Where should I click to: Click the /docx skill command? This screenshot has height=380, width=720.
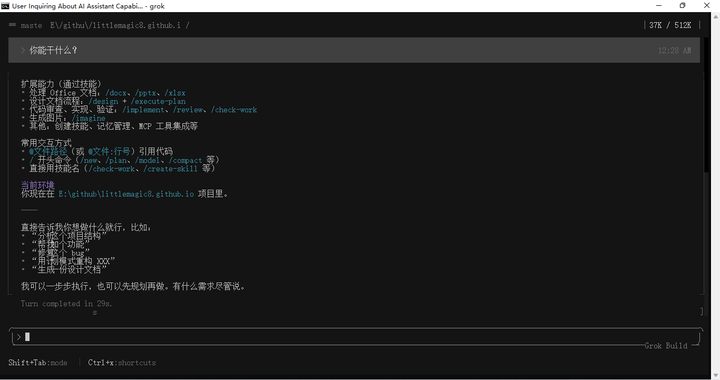116,93
